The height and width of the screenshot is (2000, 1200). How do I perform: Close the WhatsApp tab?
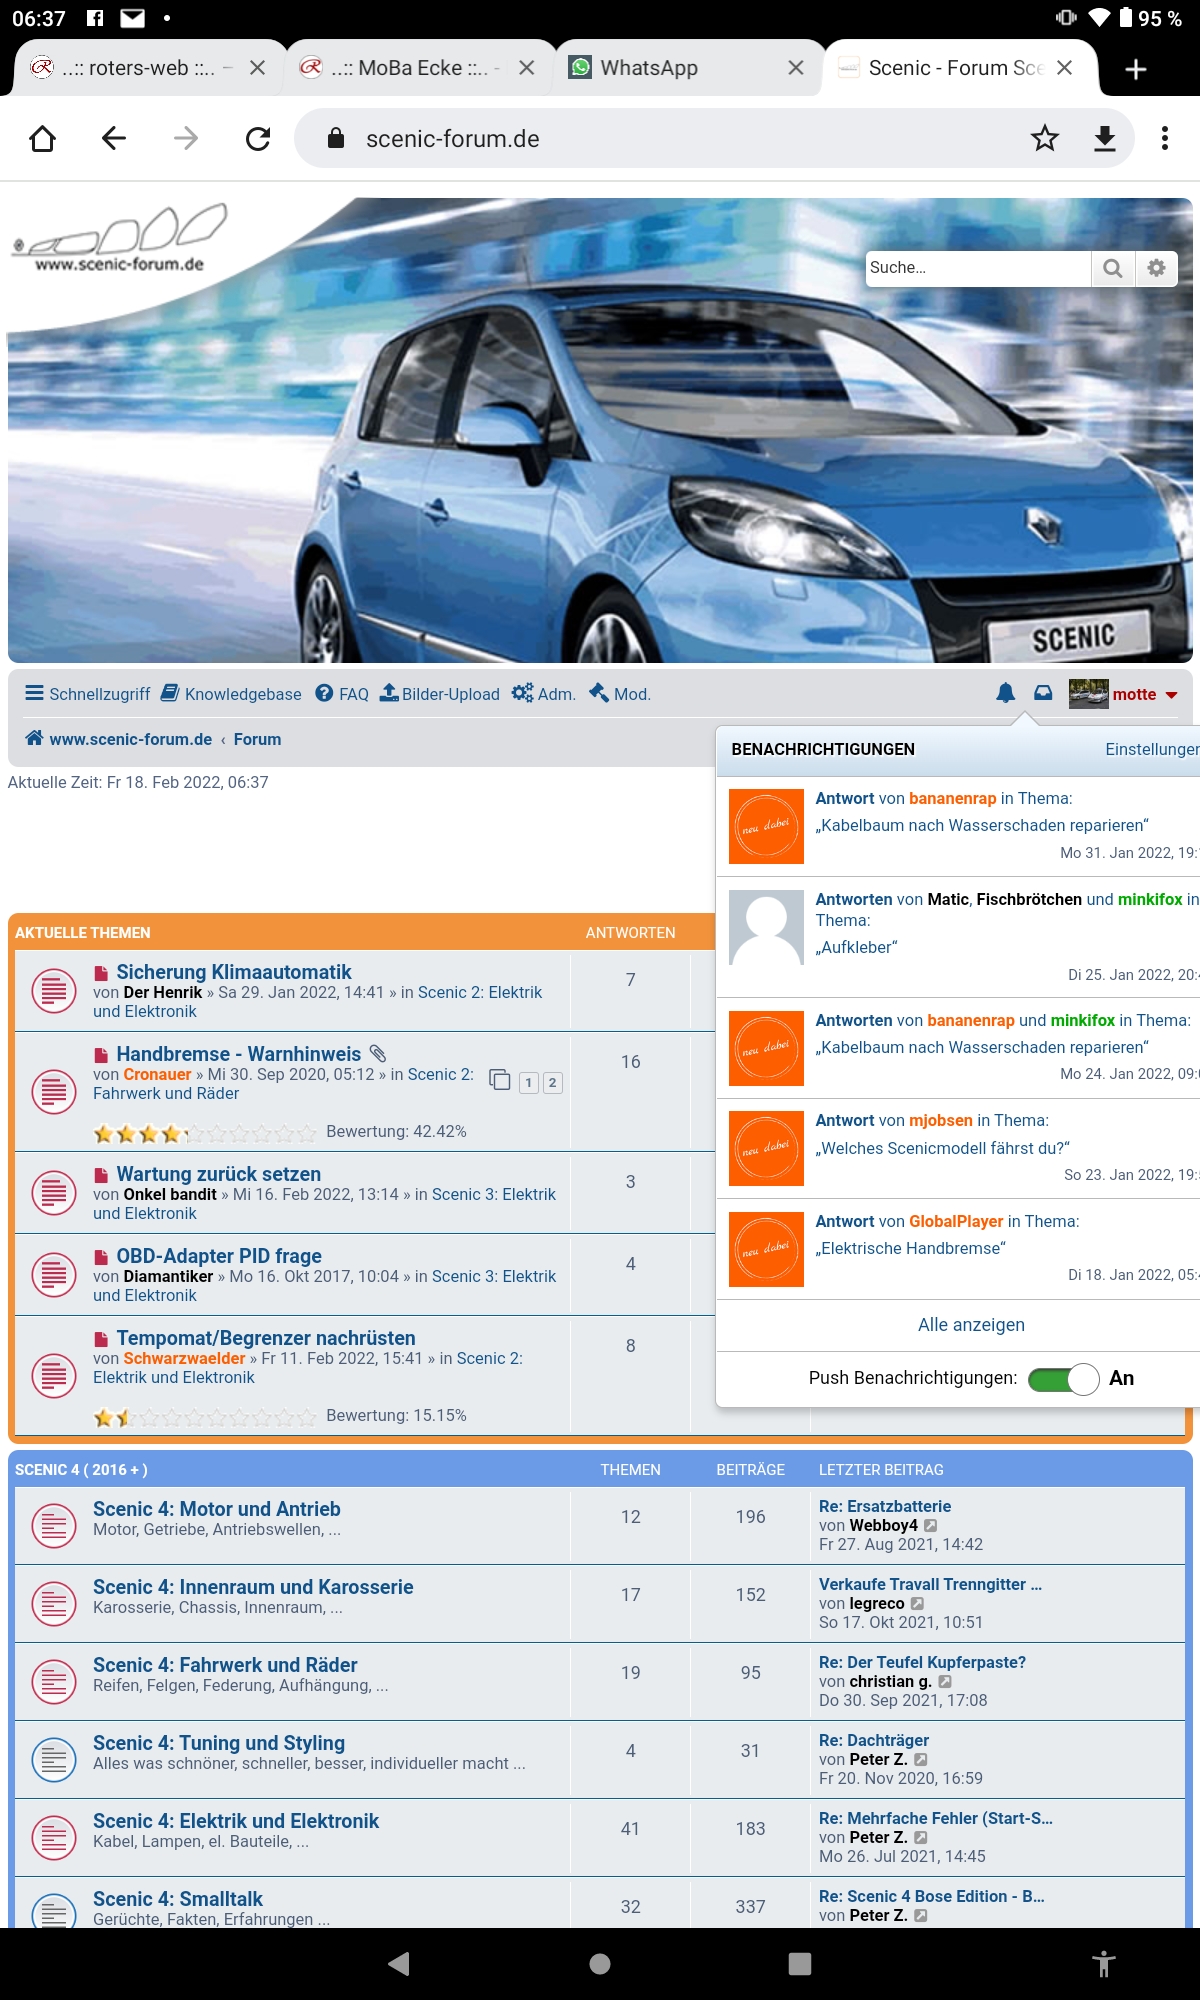(x=796, y=68)
